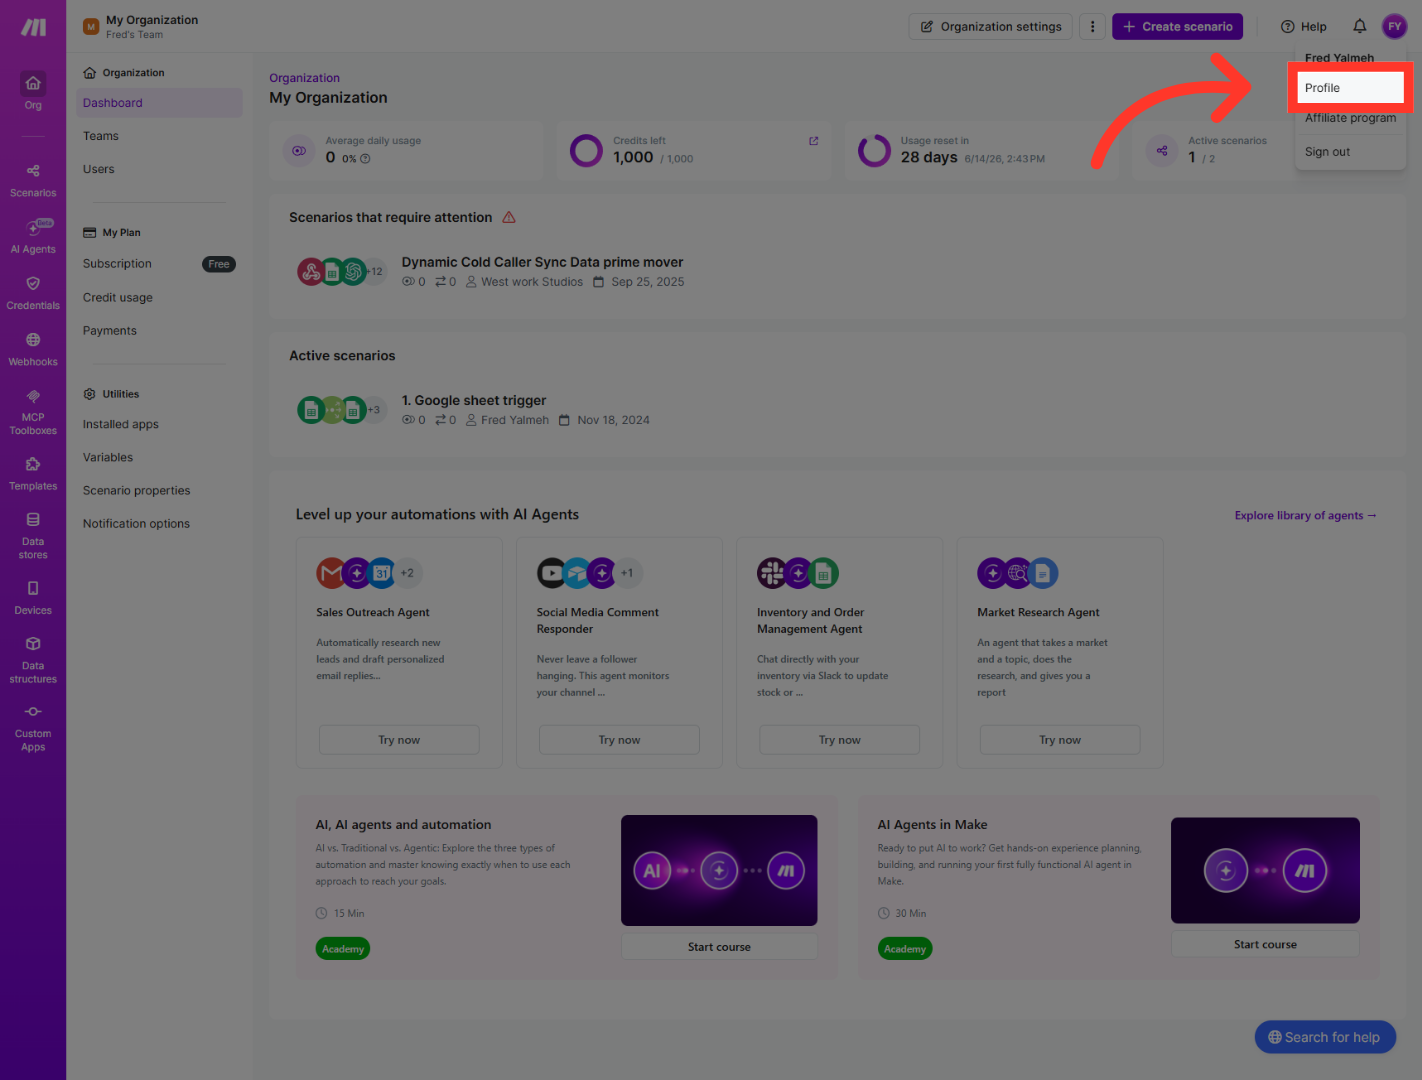
Task: Open Devices in the sidebar
Action: pos(33,598)
